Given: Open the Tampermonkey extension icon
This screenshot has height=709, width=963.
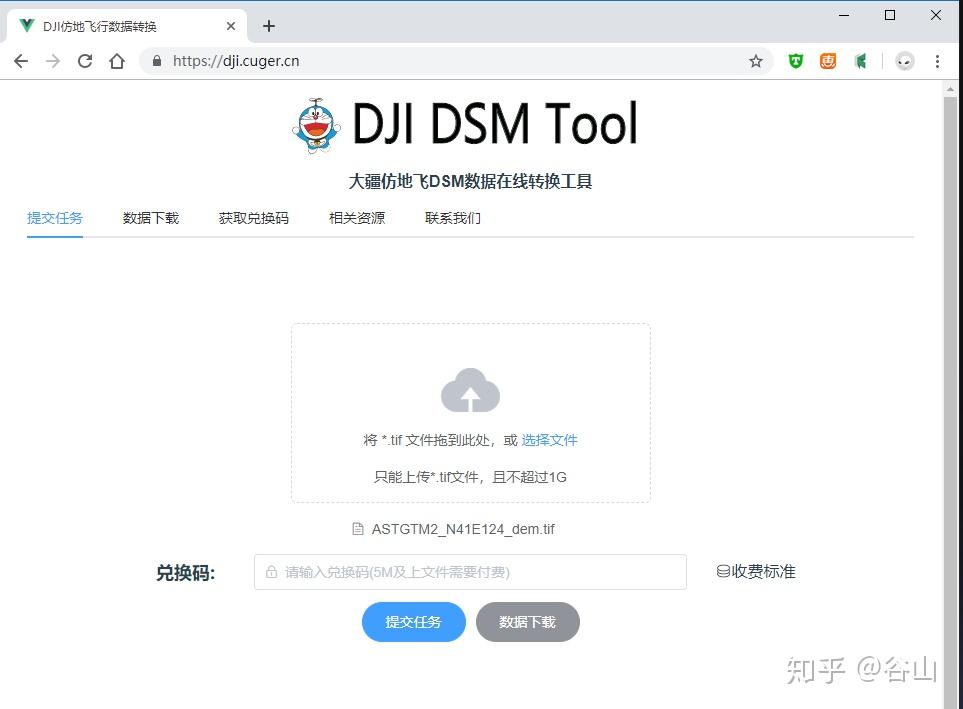Looking at the screenshot, I should tap(794, 61).
